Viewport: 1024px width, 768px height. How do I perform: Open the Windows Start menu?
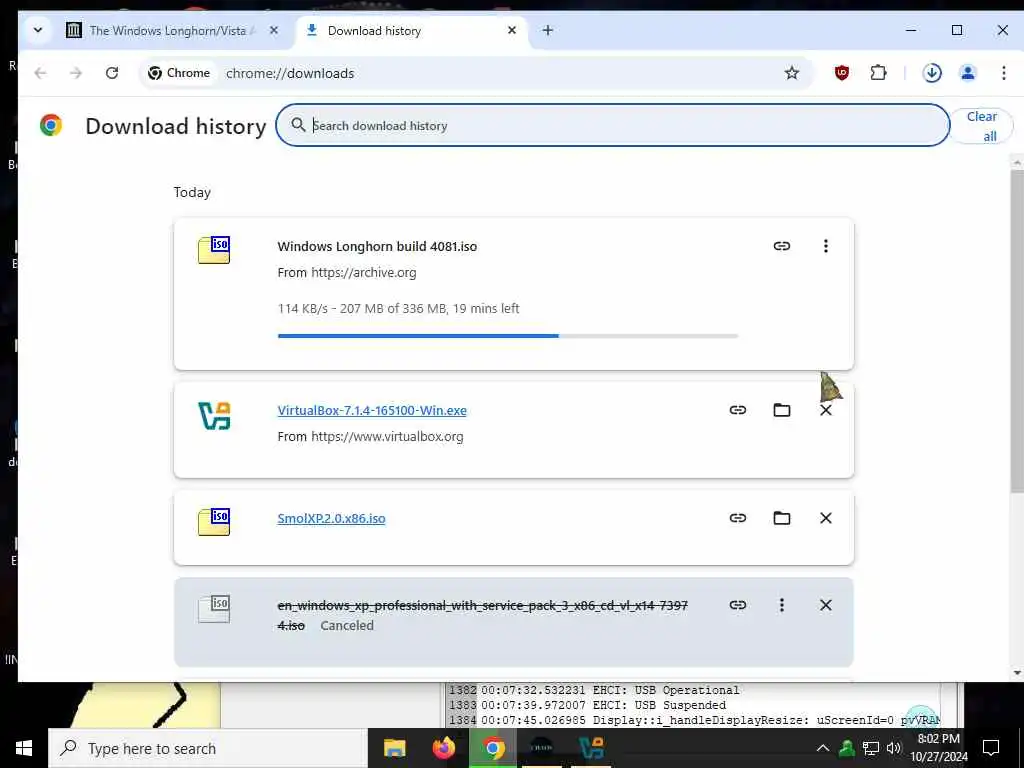[x=24, y=748]
